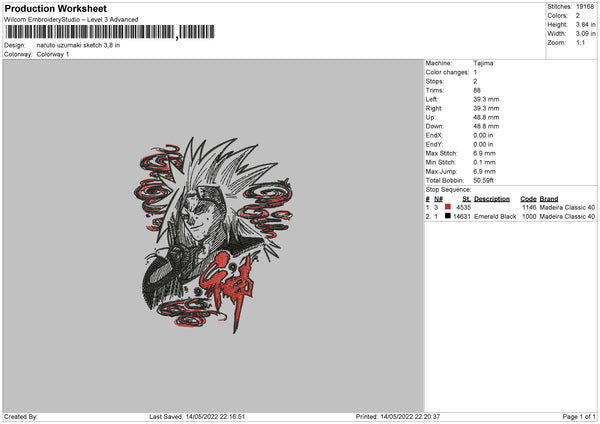
Task: Click the 'Description' column header
Action: [x=492, y=199]
